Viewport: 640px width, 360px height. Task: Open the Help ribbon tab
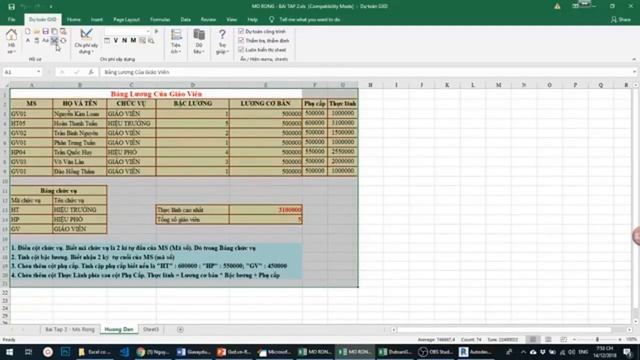point(252,20)
